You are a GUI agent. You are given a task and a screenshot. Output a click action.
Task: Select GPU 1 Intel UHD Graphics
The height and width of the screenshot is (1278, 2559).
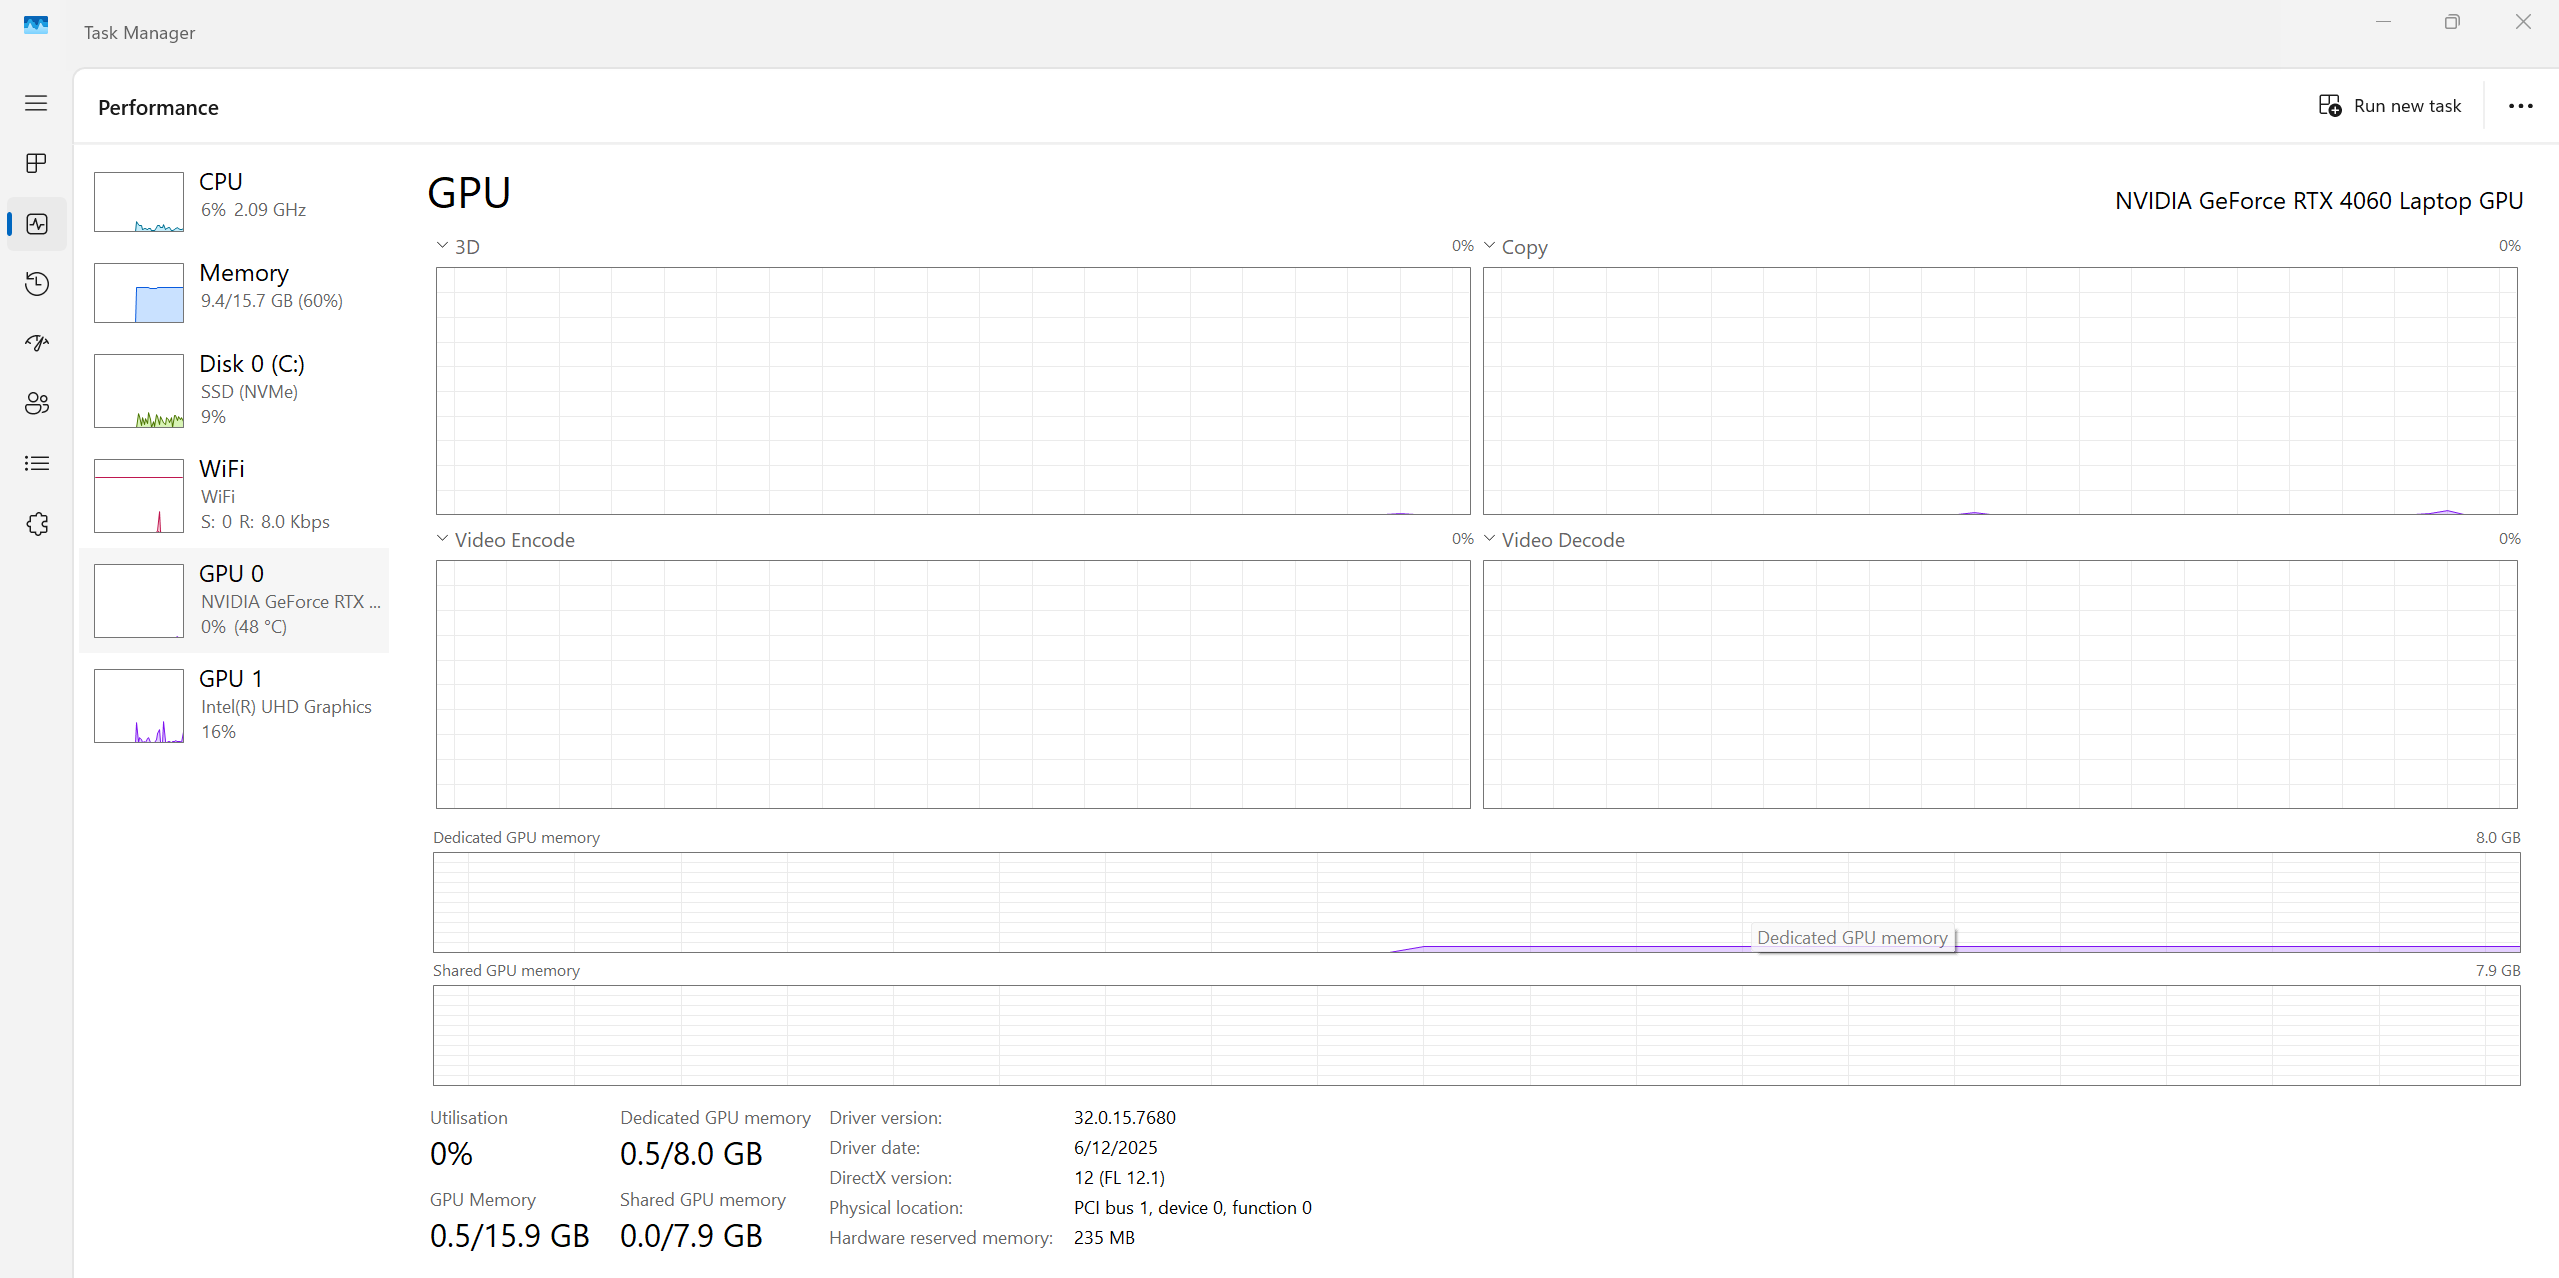[235, 705]
